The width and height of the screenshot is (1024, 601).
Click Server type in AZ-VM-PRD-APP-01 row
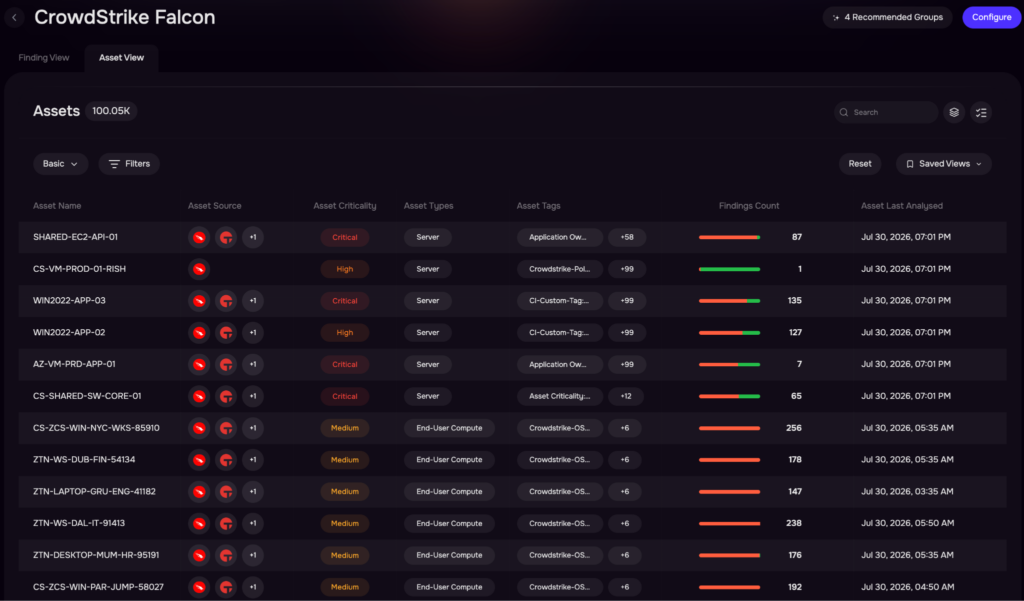[428, 364]
